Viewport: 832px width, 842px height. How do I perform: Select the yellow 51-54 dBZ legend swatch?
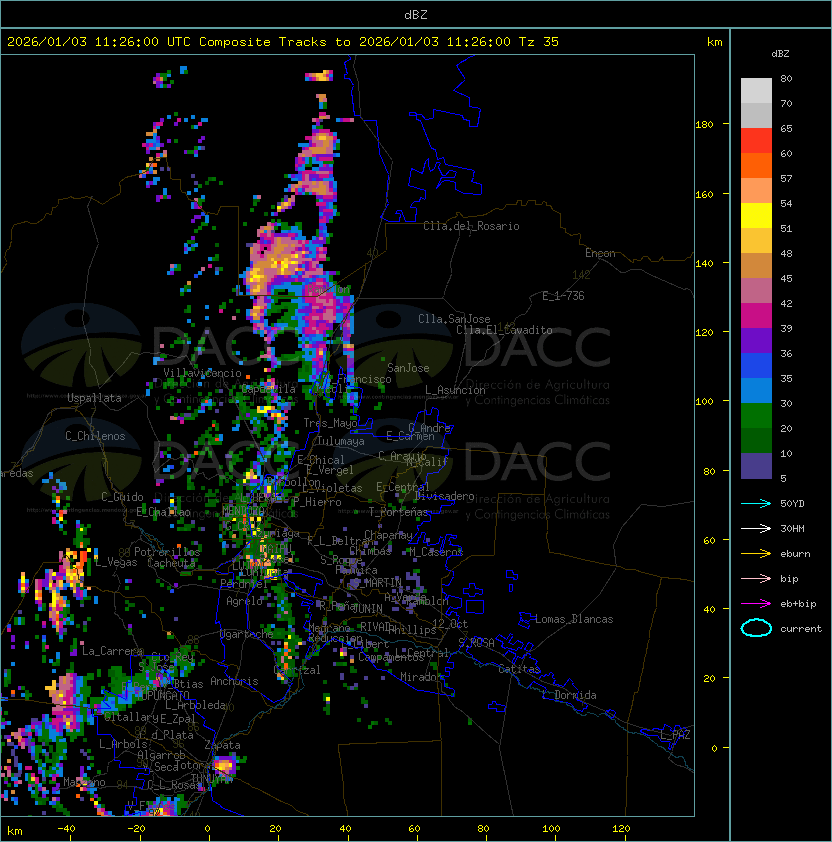[x=756, y=216]
